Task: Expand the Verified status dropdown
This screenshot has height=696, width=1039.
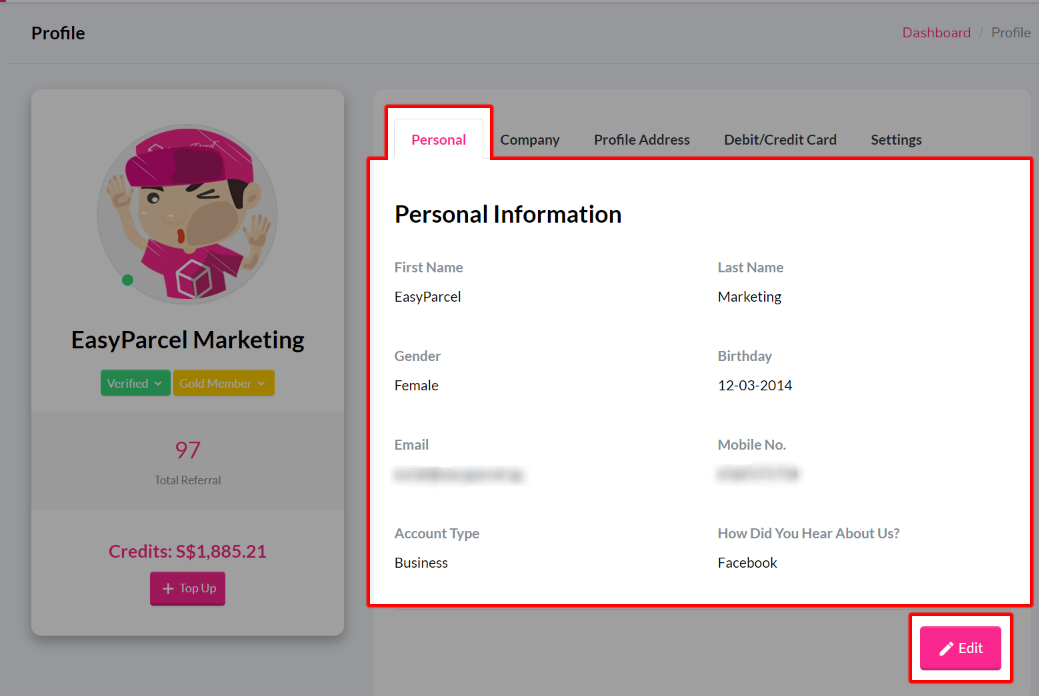Action: [135, 383]
